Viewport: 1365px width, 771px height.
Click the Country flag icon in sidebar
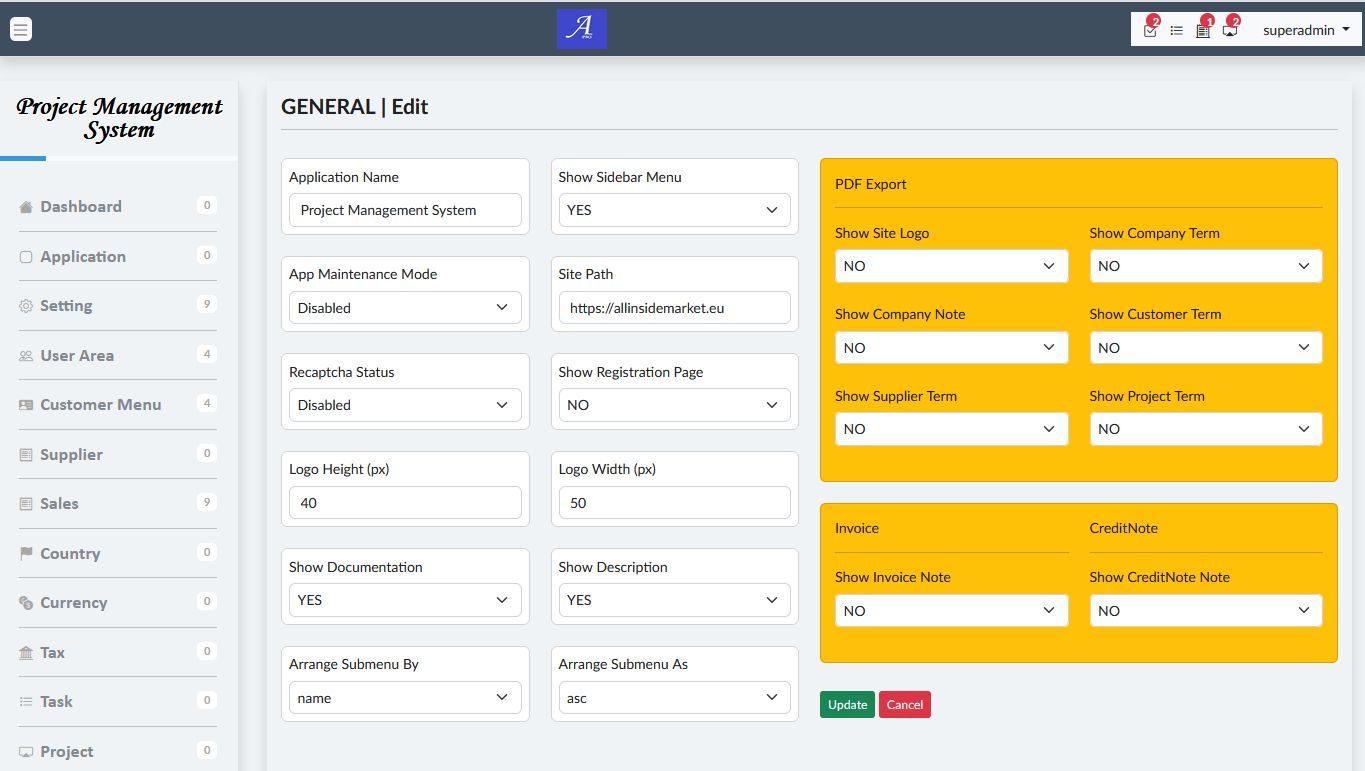point(26,554)
